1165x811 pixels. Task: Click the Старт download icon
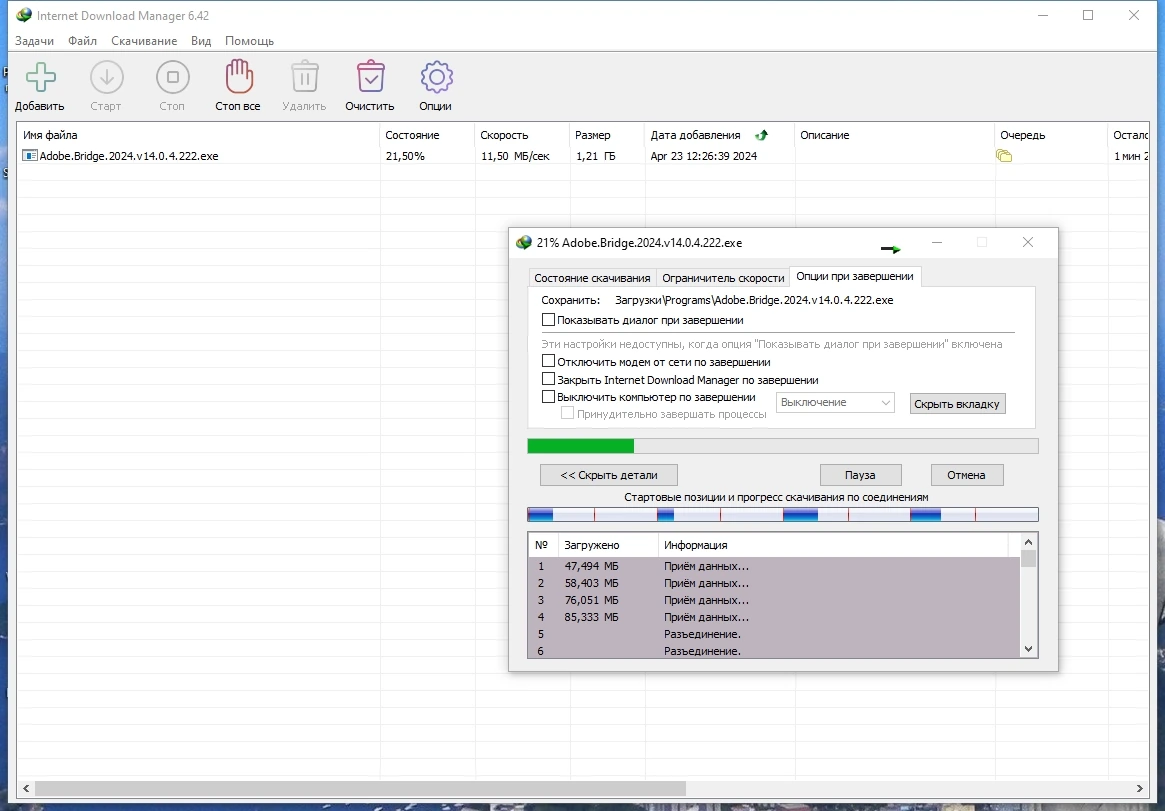(106, 76)
